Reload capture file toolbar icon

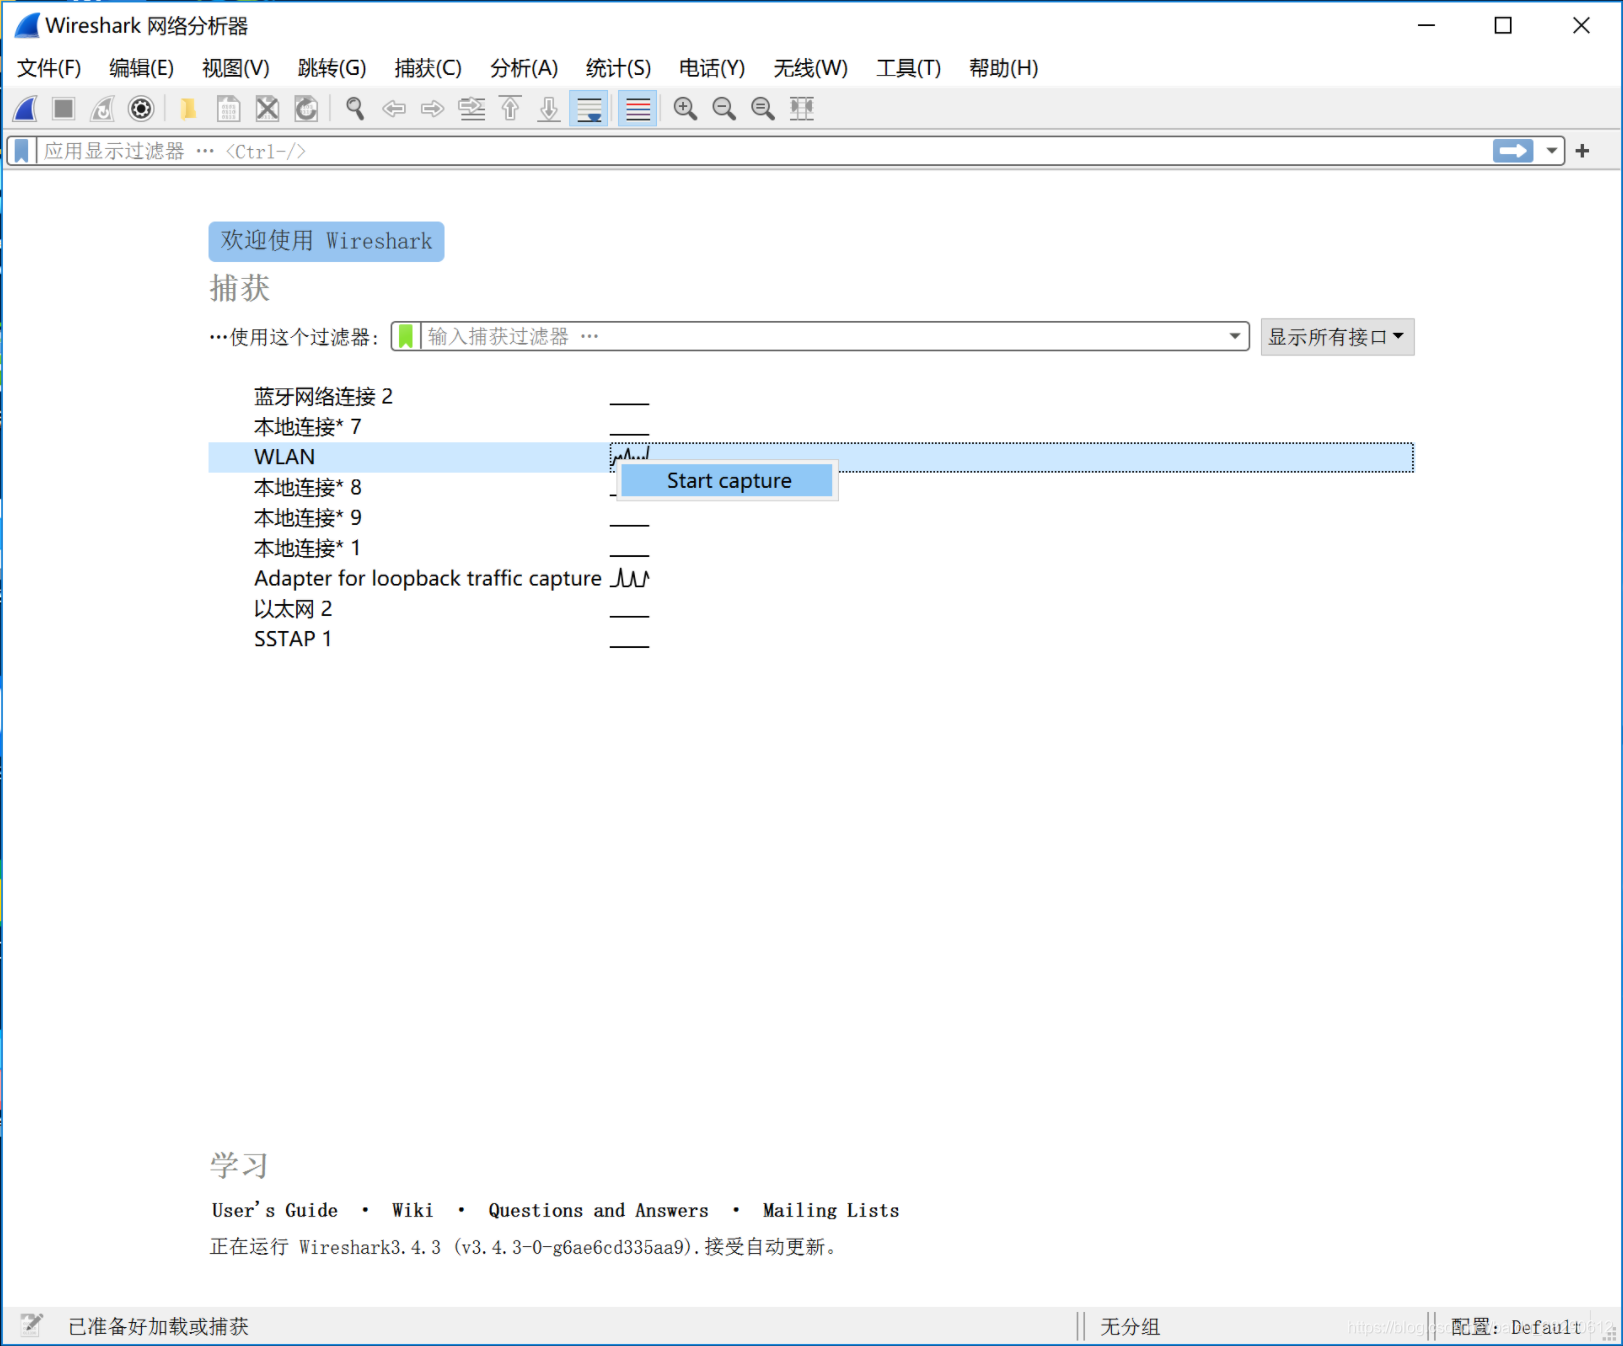[306, 109]
